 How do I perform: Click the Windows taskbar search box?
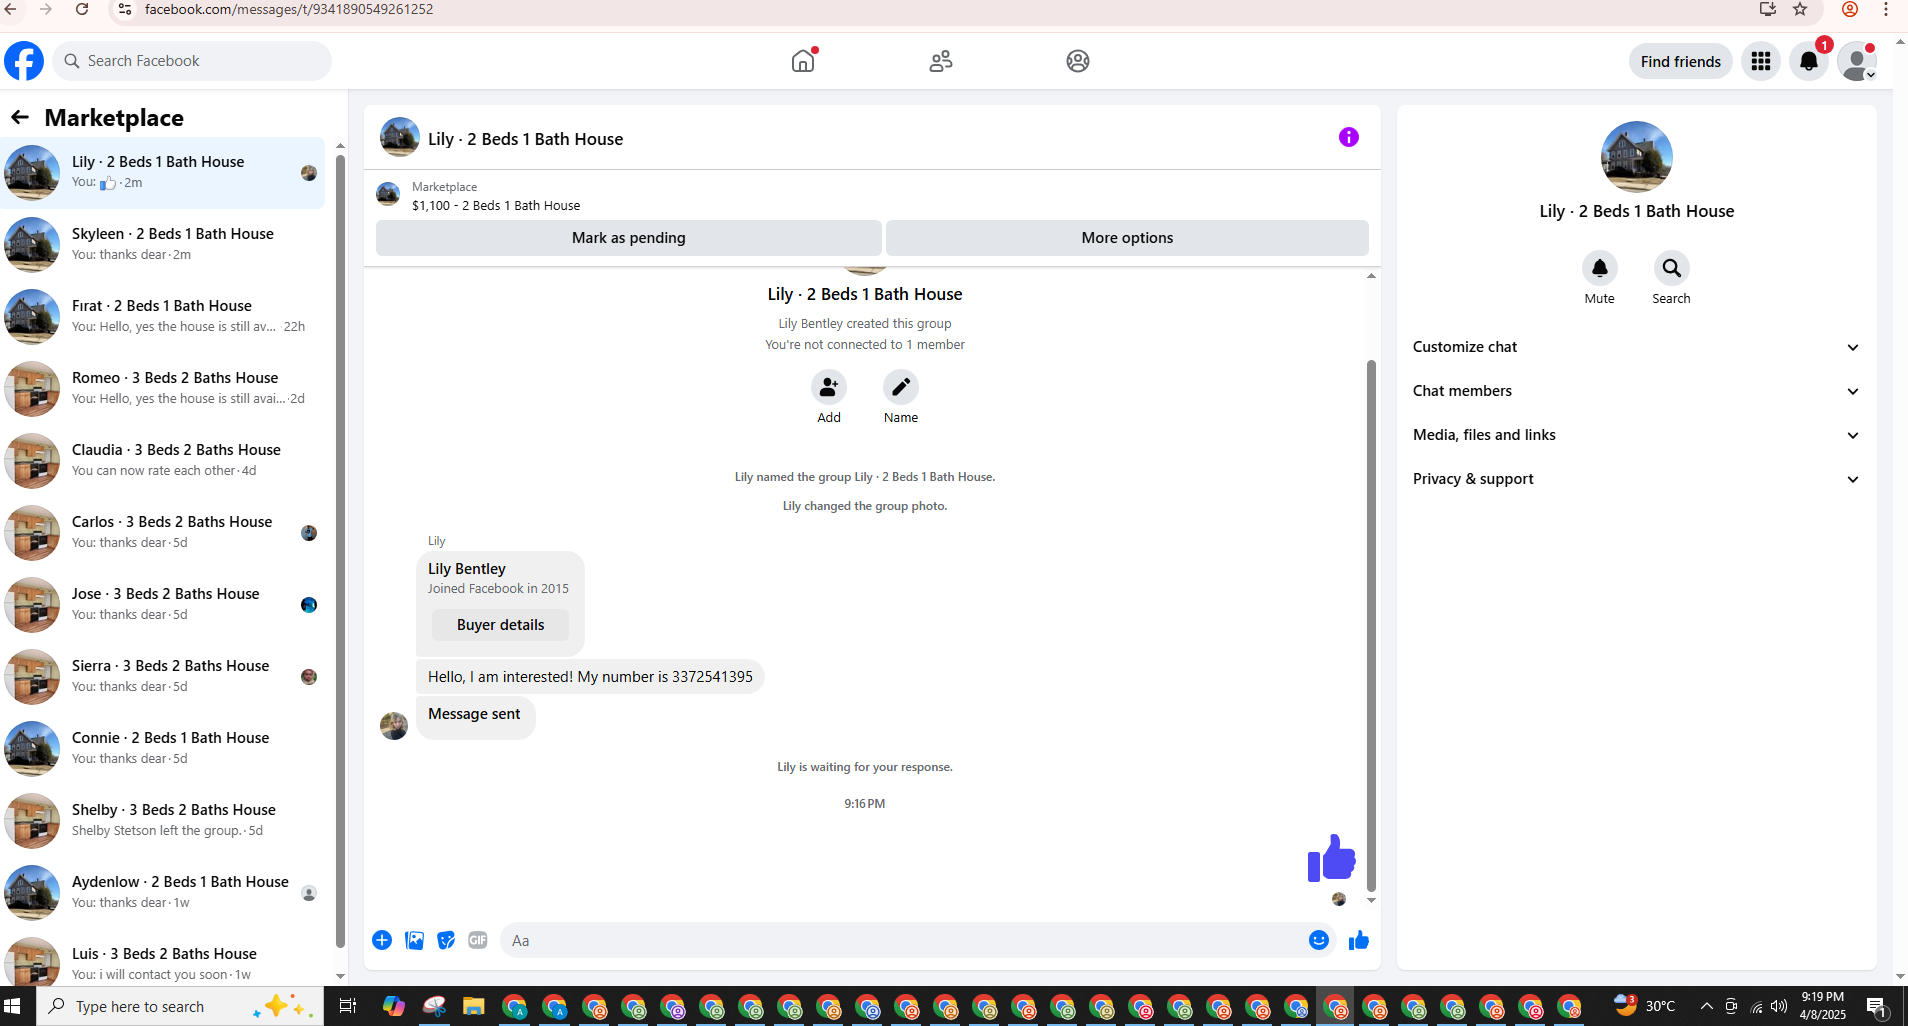click(x=180, y=1006)
